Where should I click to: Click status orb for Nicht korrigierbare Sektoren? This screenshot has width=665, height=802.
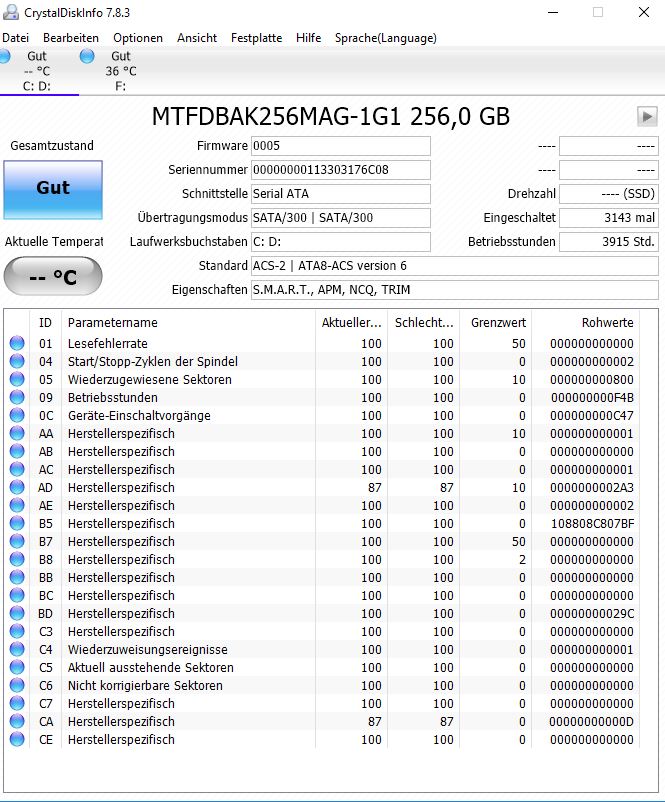click(x=17, y=685)
